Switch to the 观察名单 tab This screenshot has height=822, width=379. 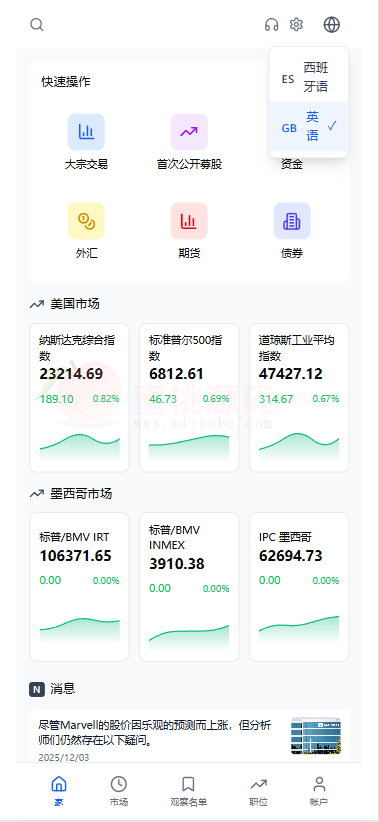coord(188,792)
